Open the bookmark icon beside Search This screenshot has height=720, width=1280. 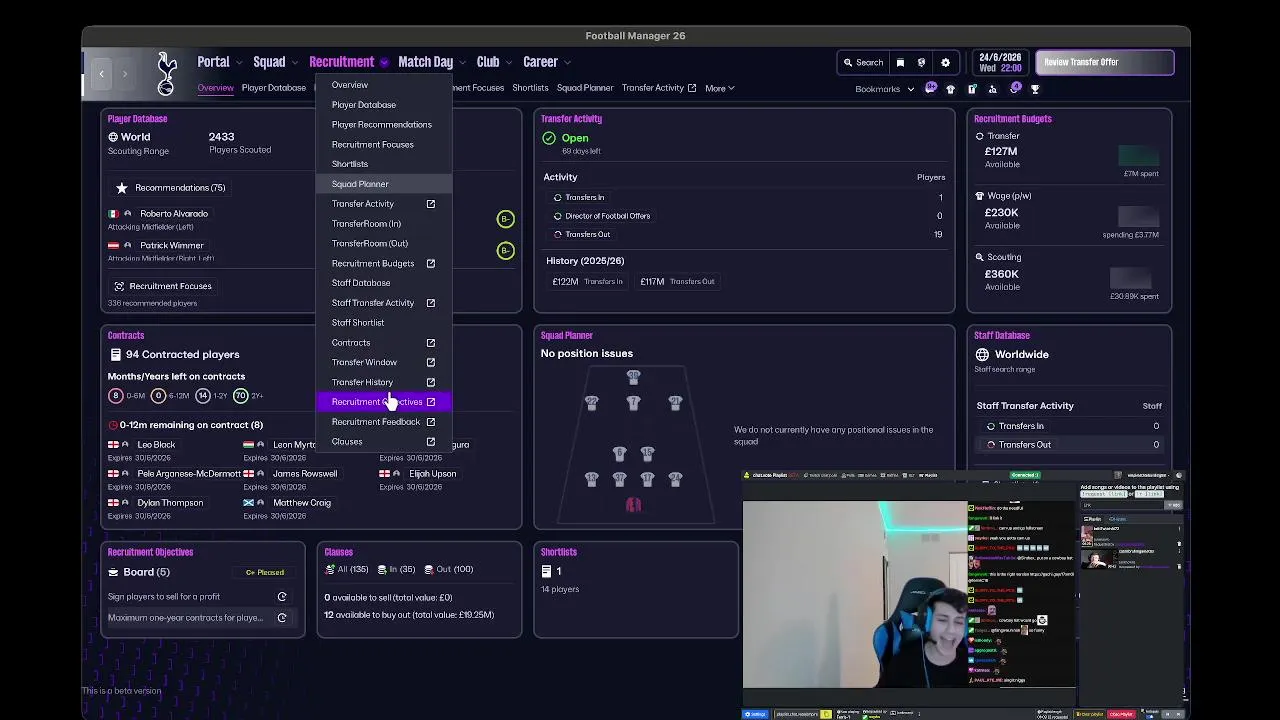pos(900,62)
